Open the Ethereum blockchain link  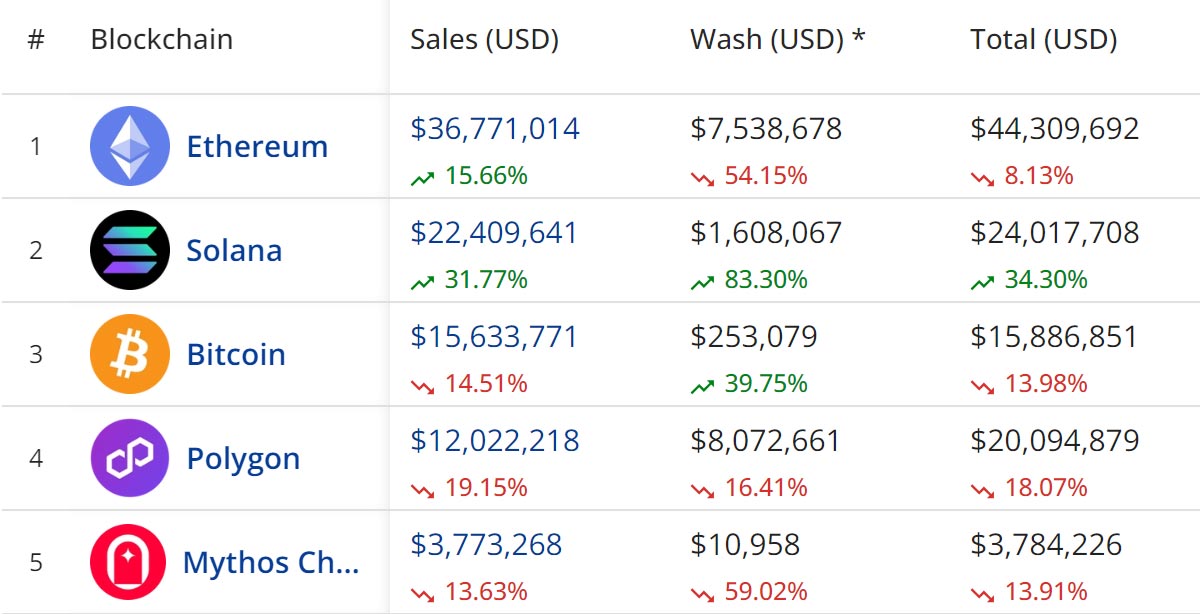(257, 146)
